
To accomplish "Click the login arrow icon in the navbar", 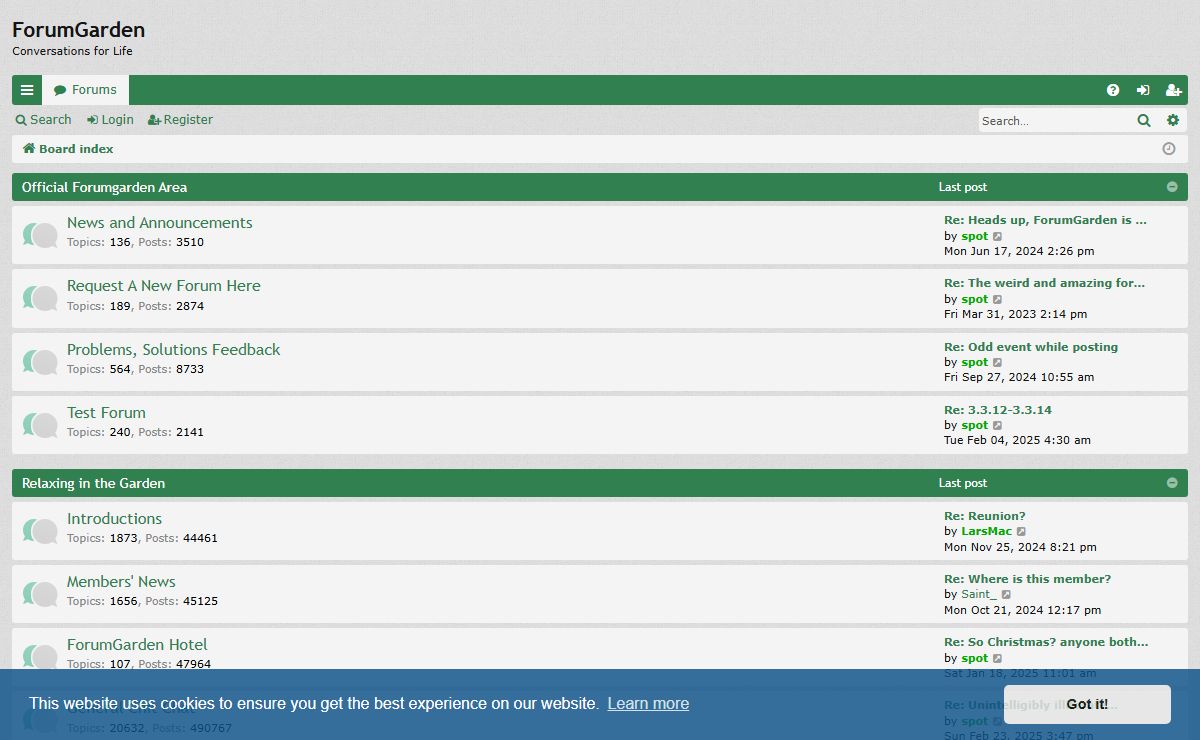I will click(1143, 90).
